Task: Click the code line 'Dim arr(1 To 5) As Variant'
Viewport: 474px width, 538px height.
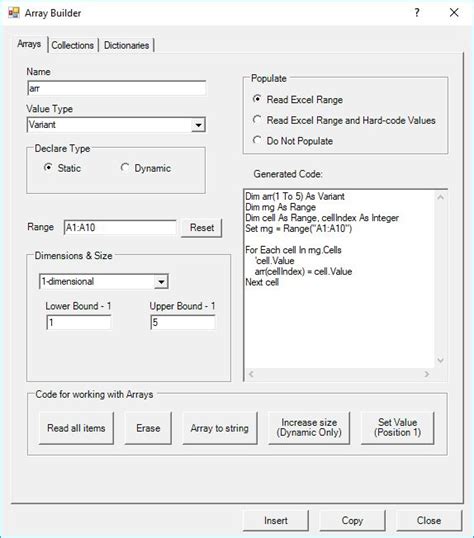Action: 295,197
